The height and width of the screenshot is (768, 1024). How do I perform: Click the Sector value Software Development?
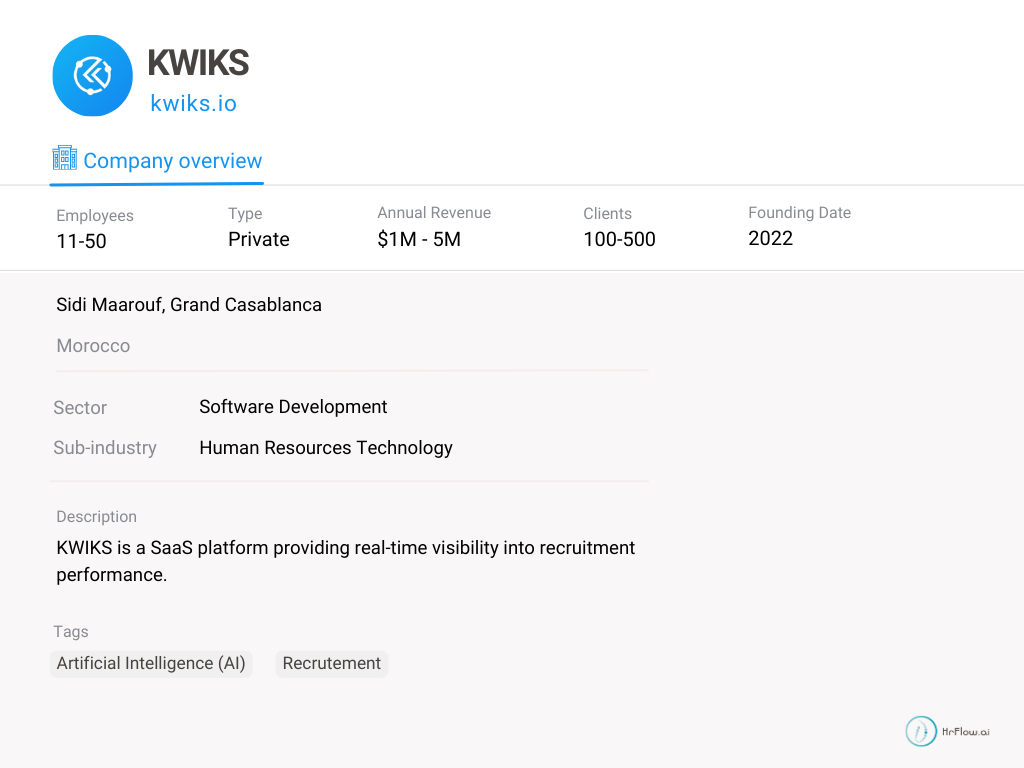coord(293,407)
